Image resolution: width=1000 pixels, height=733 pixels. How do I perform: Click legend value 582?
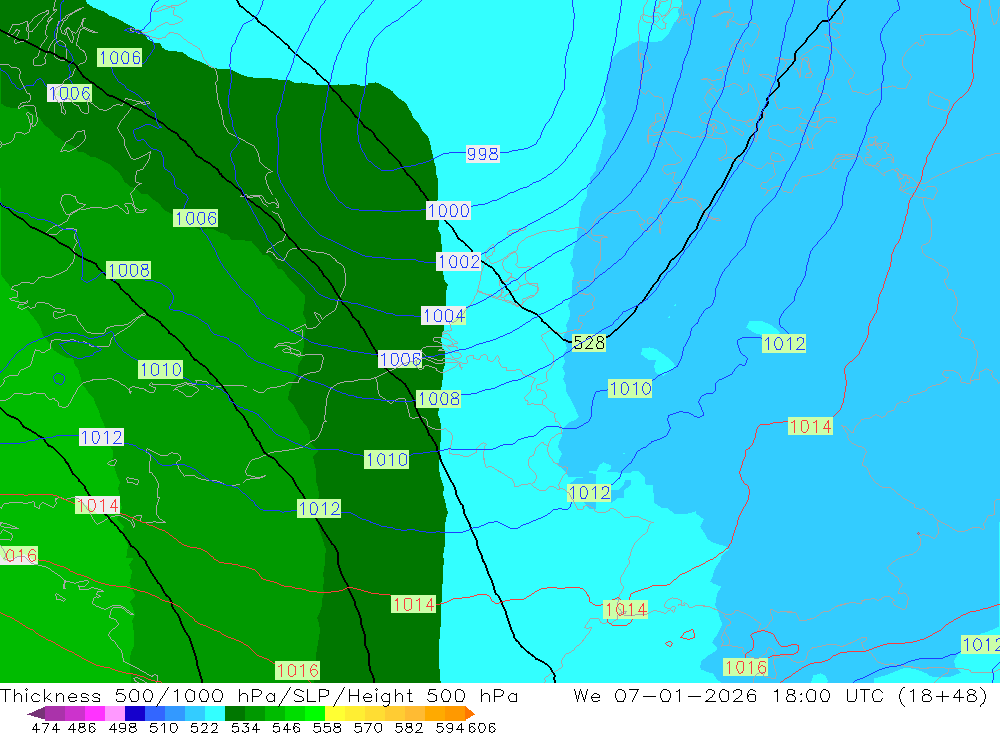(x=408, y=728)
